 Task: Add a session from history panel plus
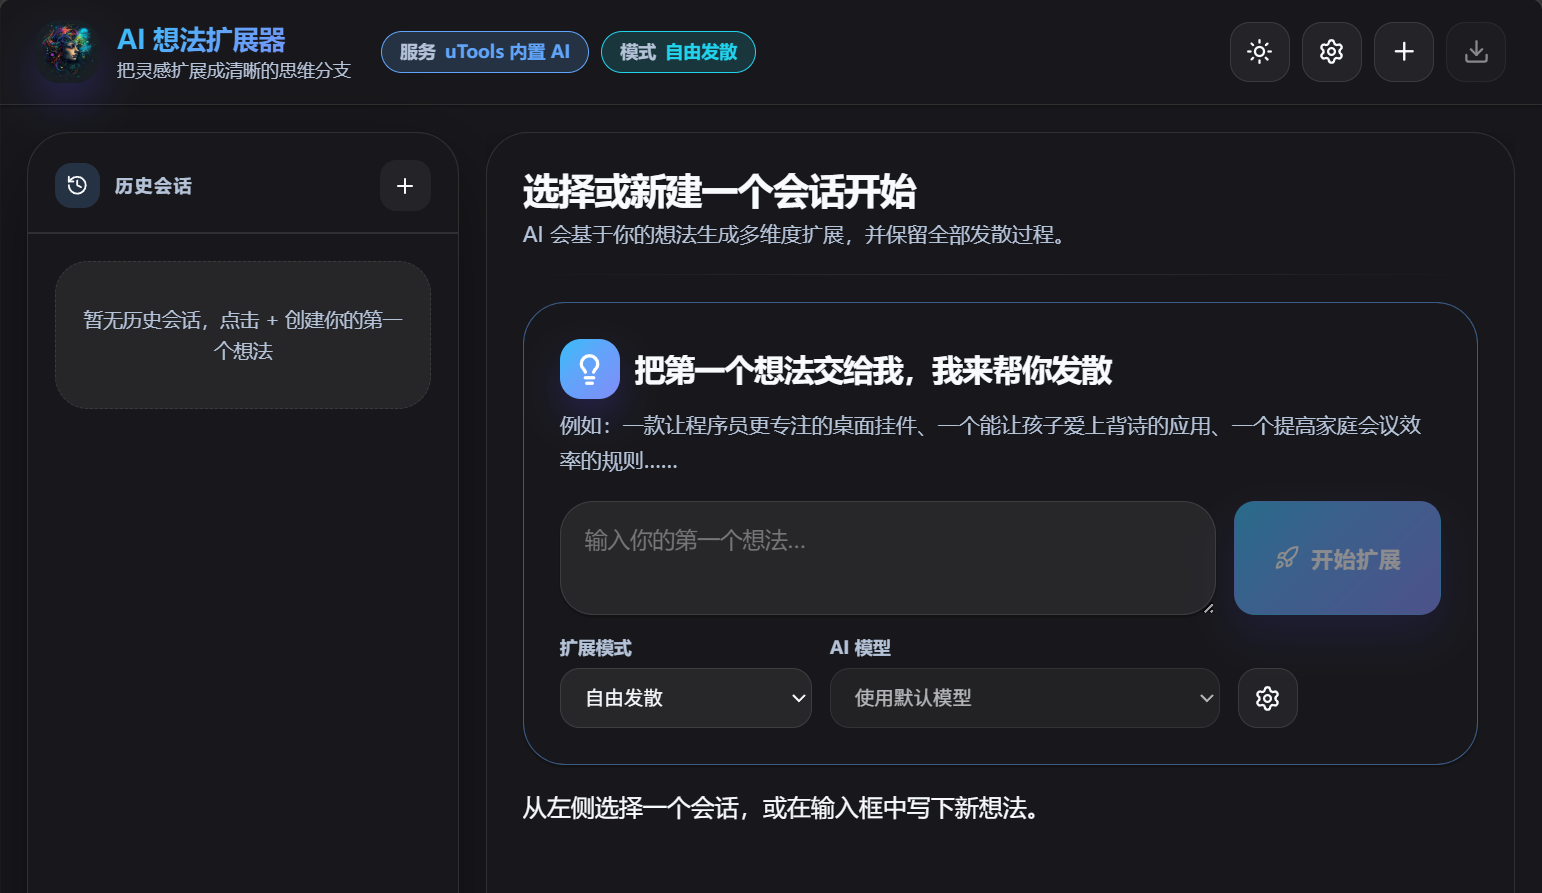coord(405,186)
